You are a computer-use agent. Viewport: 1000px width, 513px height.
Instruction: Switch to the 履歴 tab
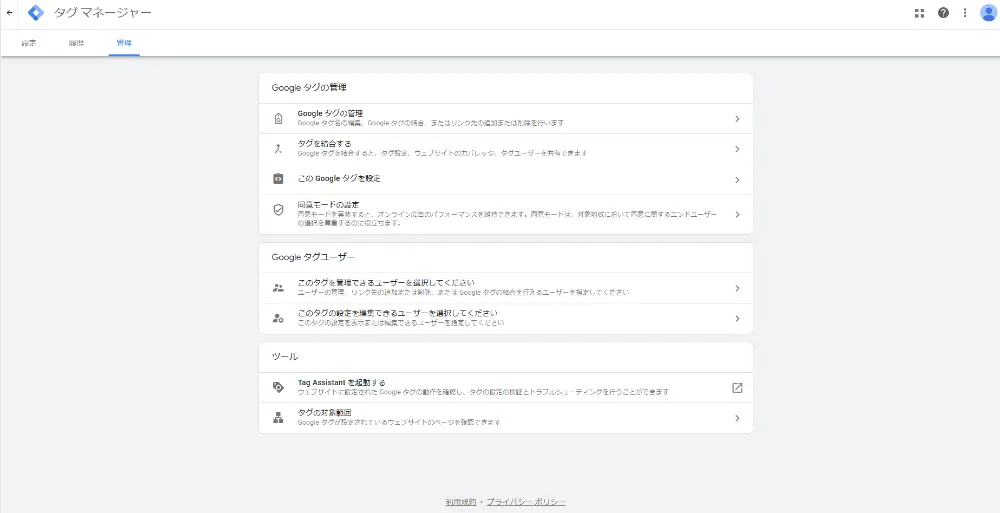coord(77,43)
